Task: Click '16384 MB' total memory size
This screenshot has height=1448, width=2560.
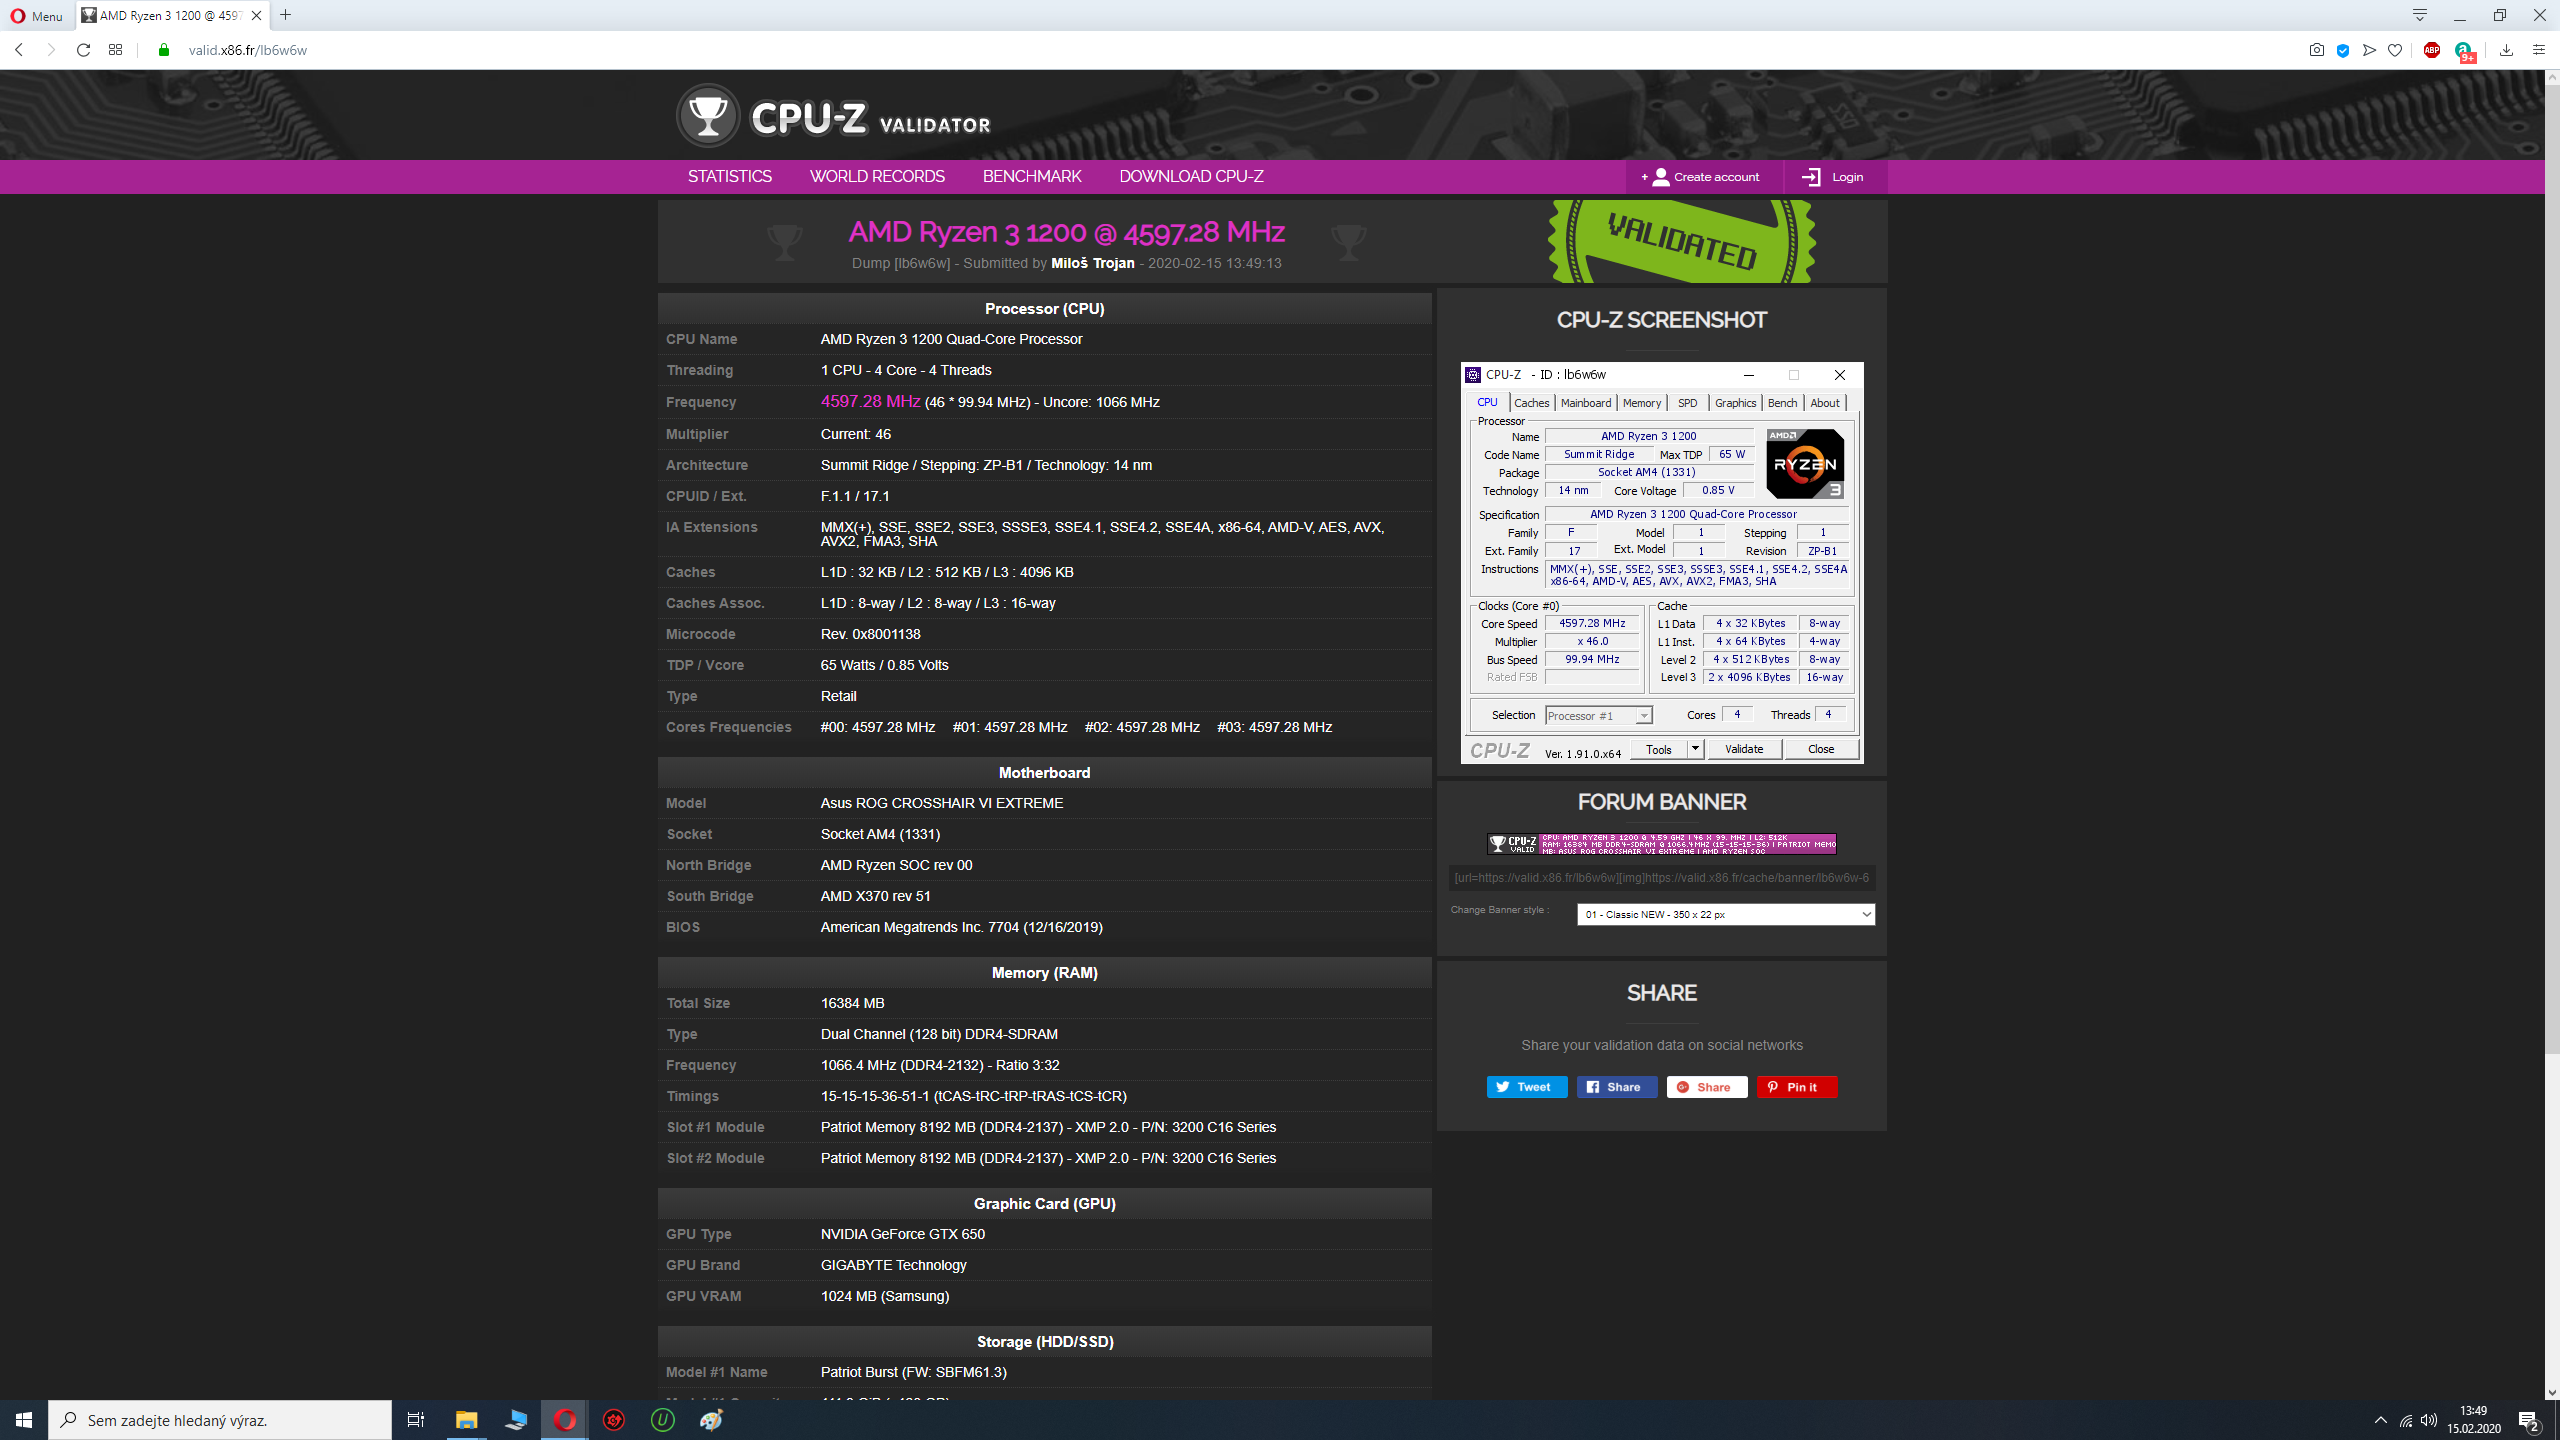Action: click(x=853, y=1003)
